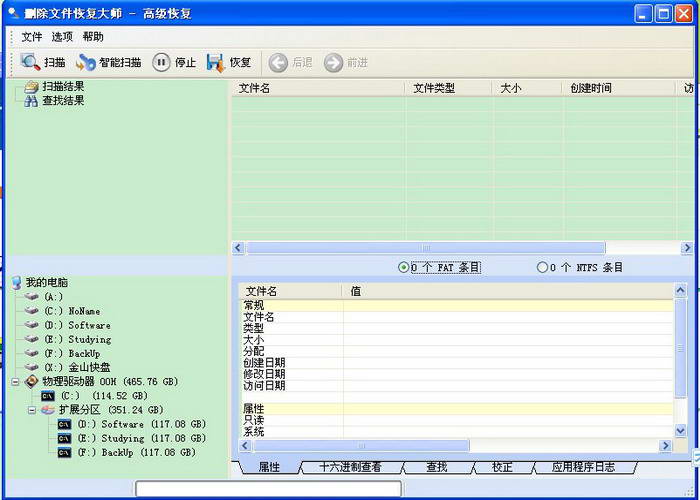Select the 分配 property row
Screen dimensions: 700x500
pyautogui.click(x=457, y=351)
